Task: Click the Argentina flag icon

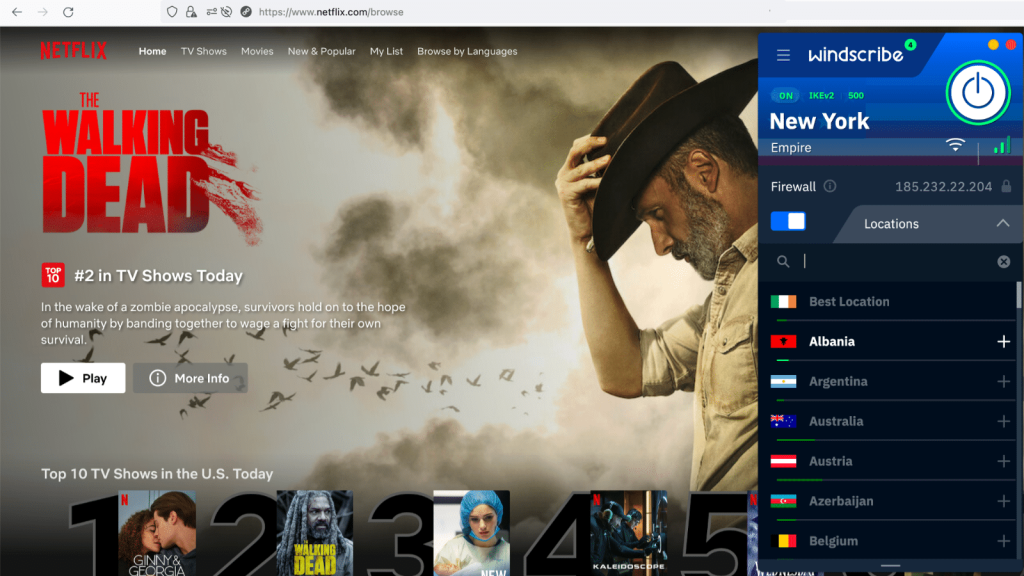Action: (783, 381)
